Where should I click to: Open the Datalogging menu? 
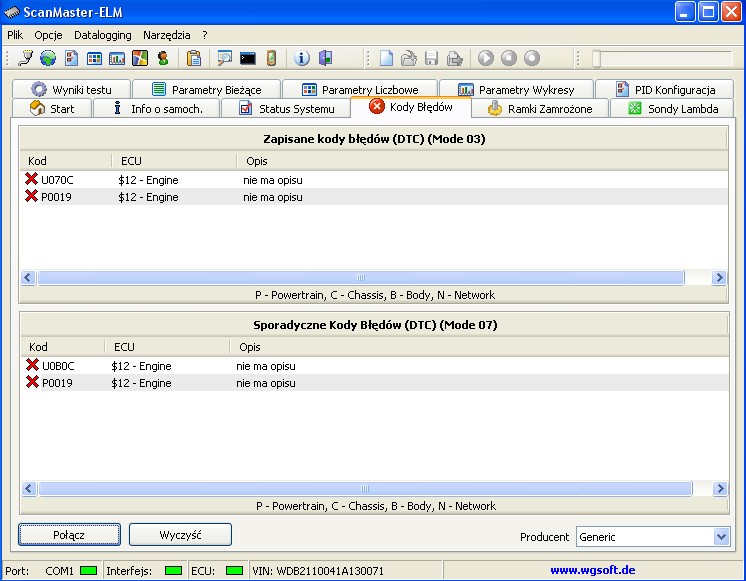tap(102, 34)
